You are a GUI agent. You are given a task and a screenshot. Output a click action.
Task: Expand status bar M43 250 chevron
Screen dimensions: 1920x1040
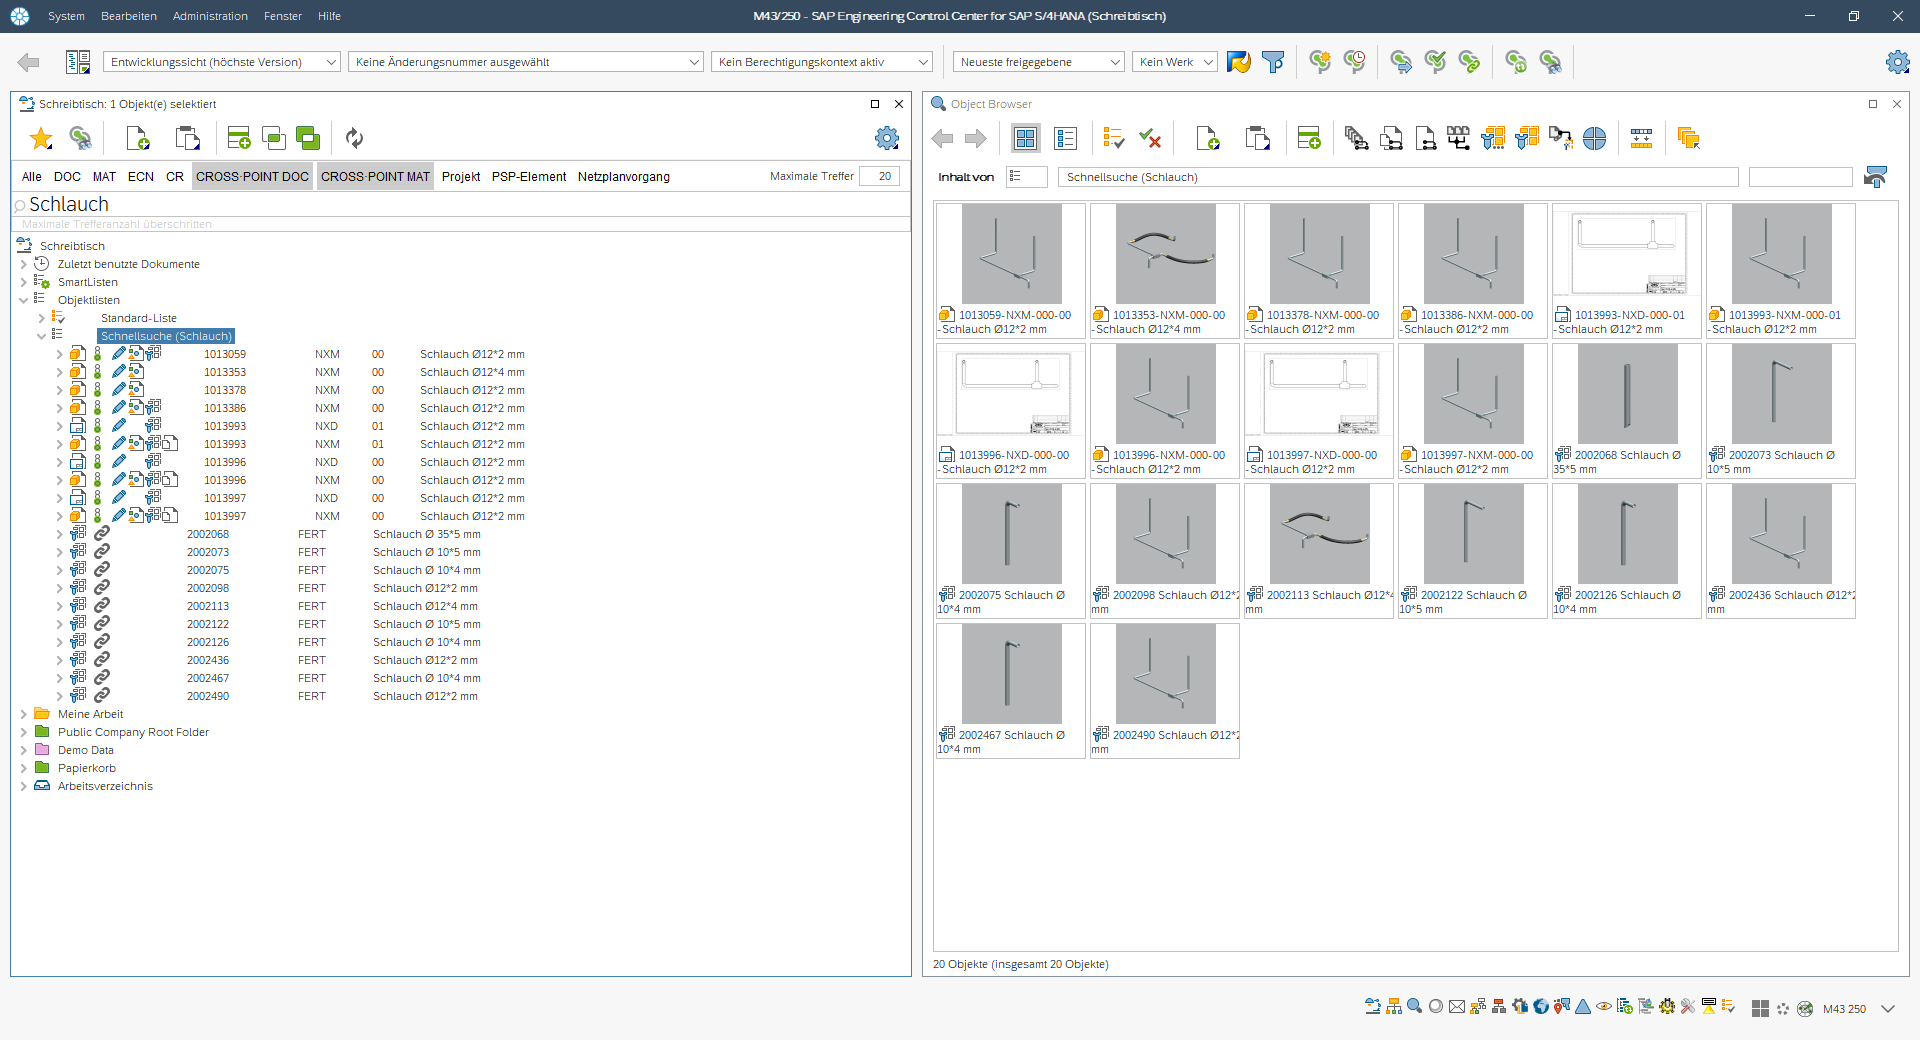coord(1888,1009)
